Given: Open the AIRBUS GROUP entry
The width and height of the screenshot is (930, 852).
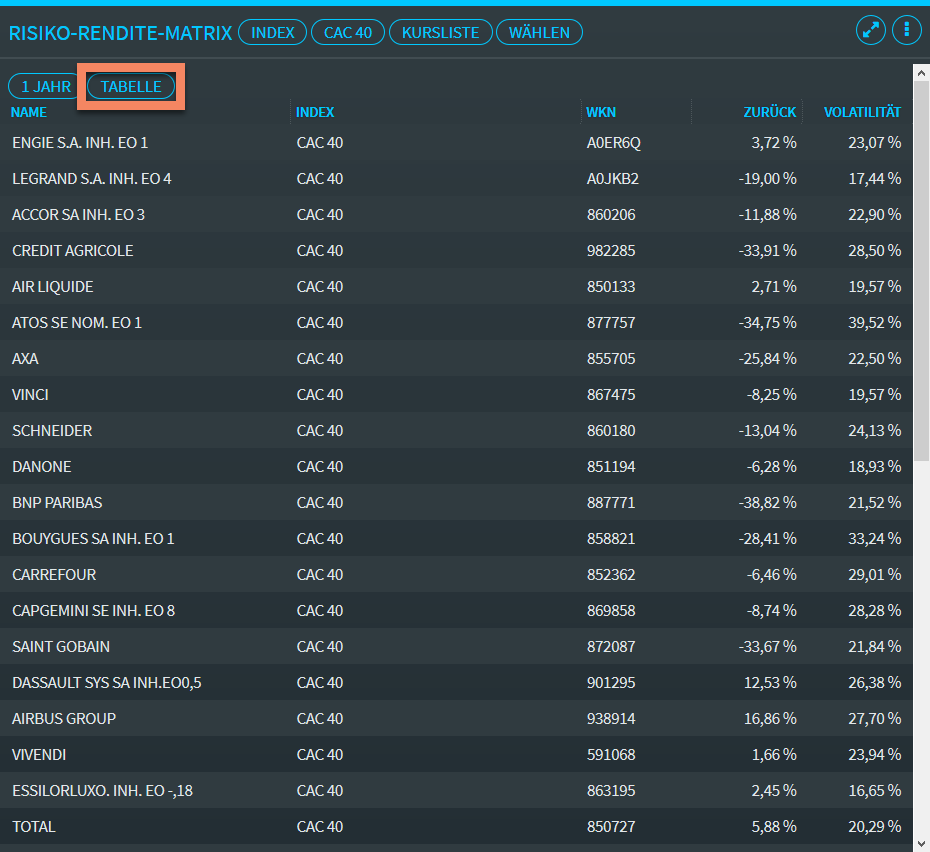Looking at the screenshot, I should pos(64,719).
